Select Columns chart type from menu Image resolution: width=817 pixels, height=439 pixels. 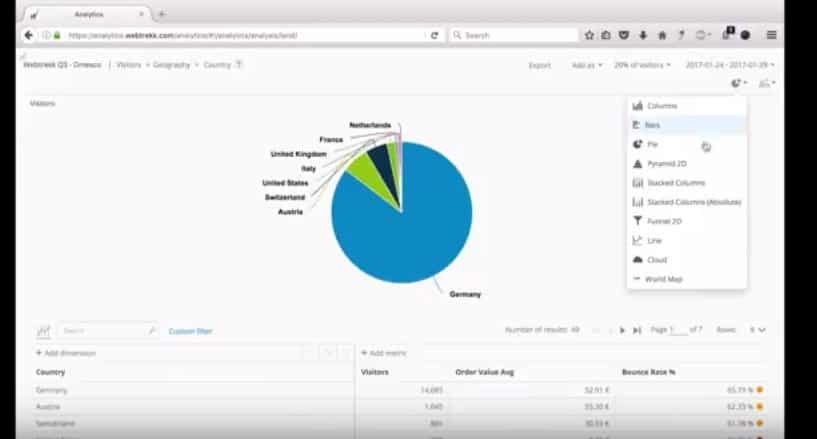(661, 106)
